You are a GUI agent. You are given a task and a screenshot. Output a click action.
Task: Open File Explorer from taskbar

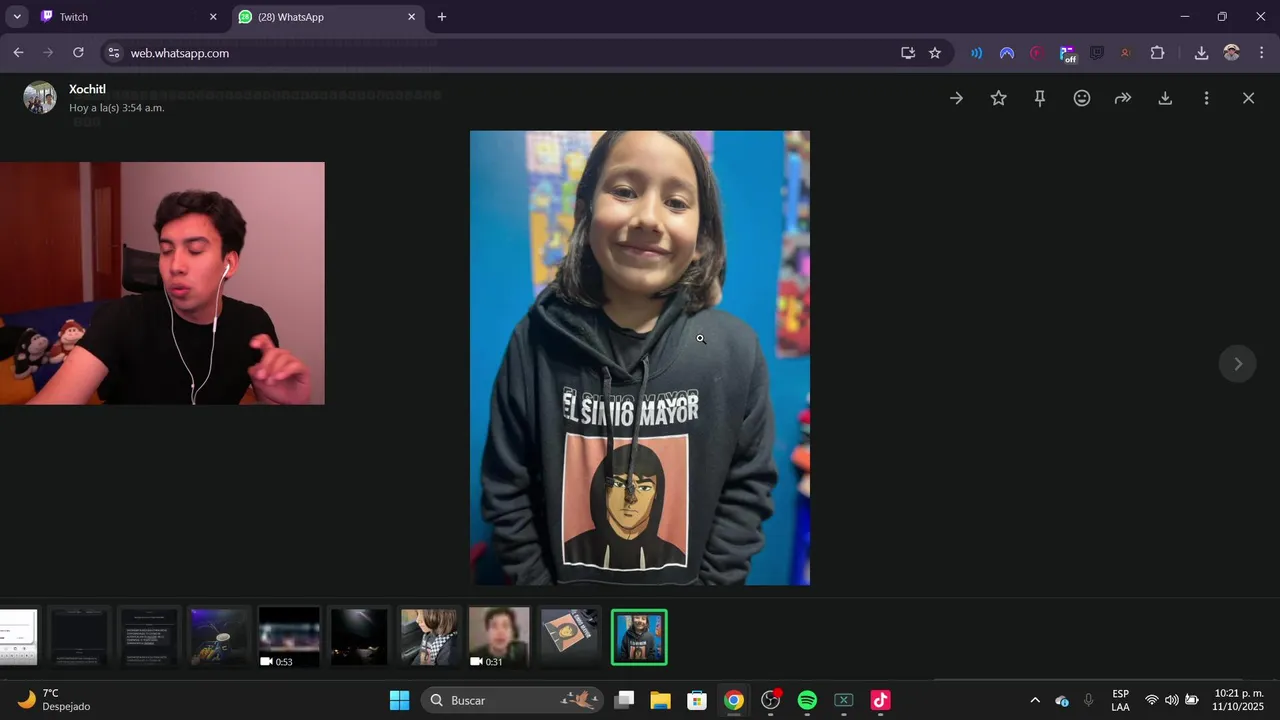(660, 700)
